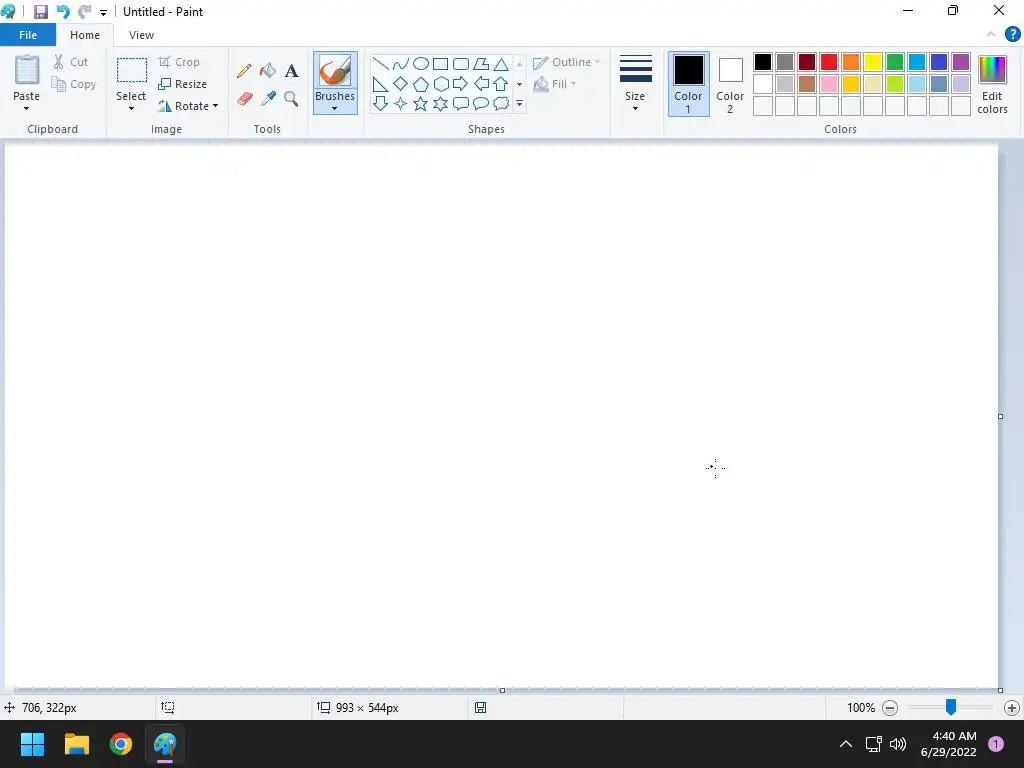Open File Explorer from the taskbar
This screenshot has height=768, width=1024.
point(76,744)
